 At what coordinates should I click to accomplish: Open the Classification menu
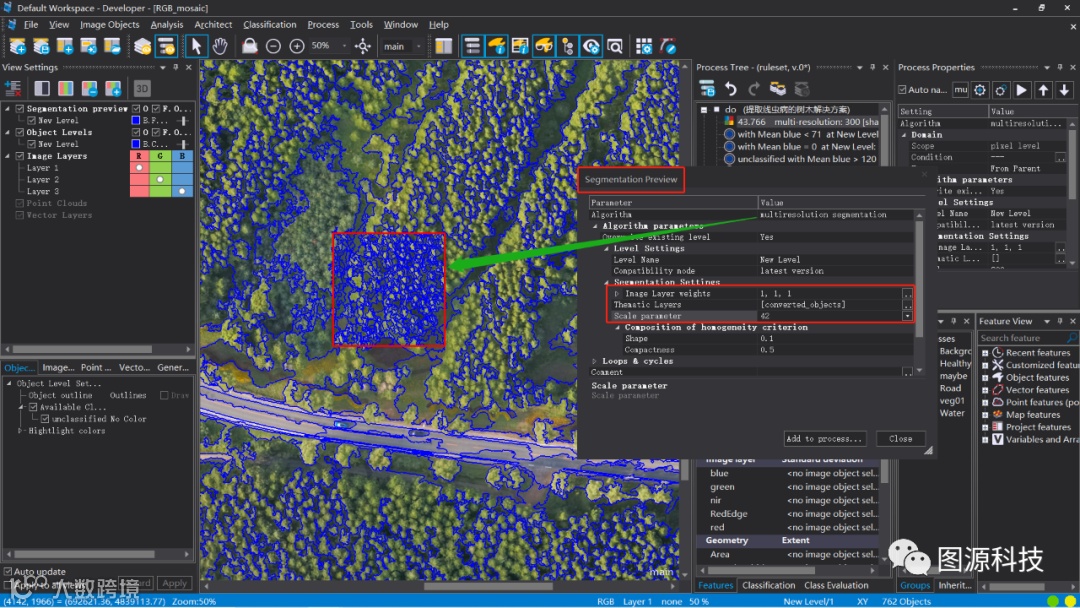click(x=269, y=24)
